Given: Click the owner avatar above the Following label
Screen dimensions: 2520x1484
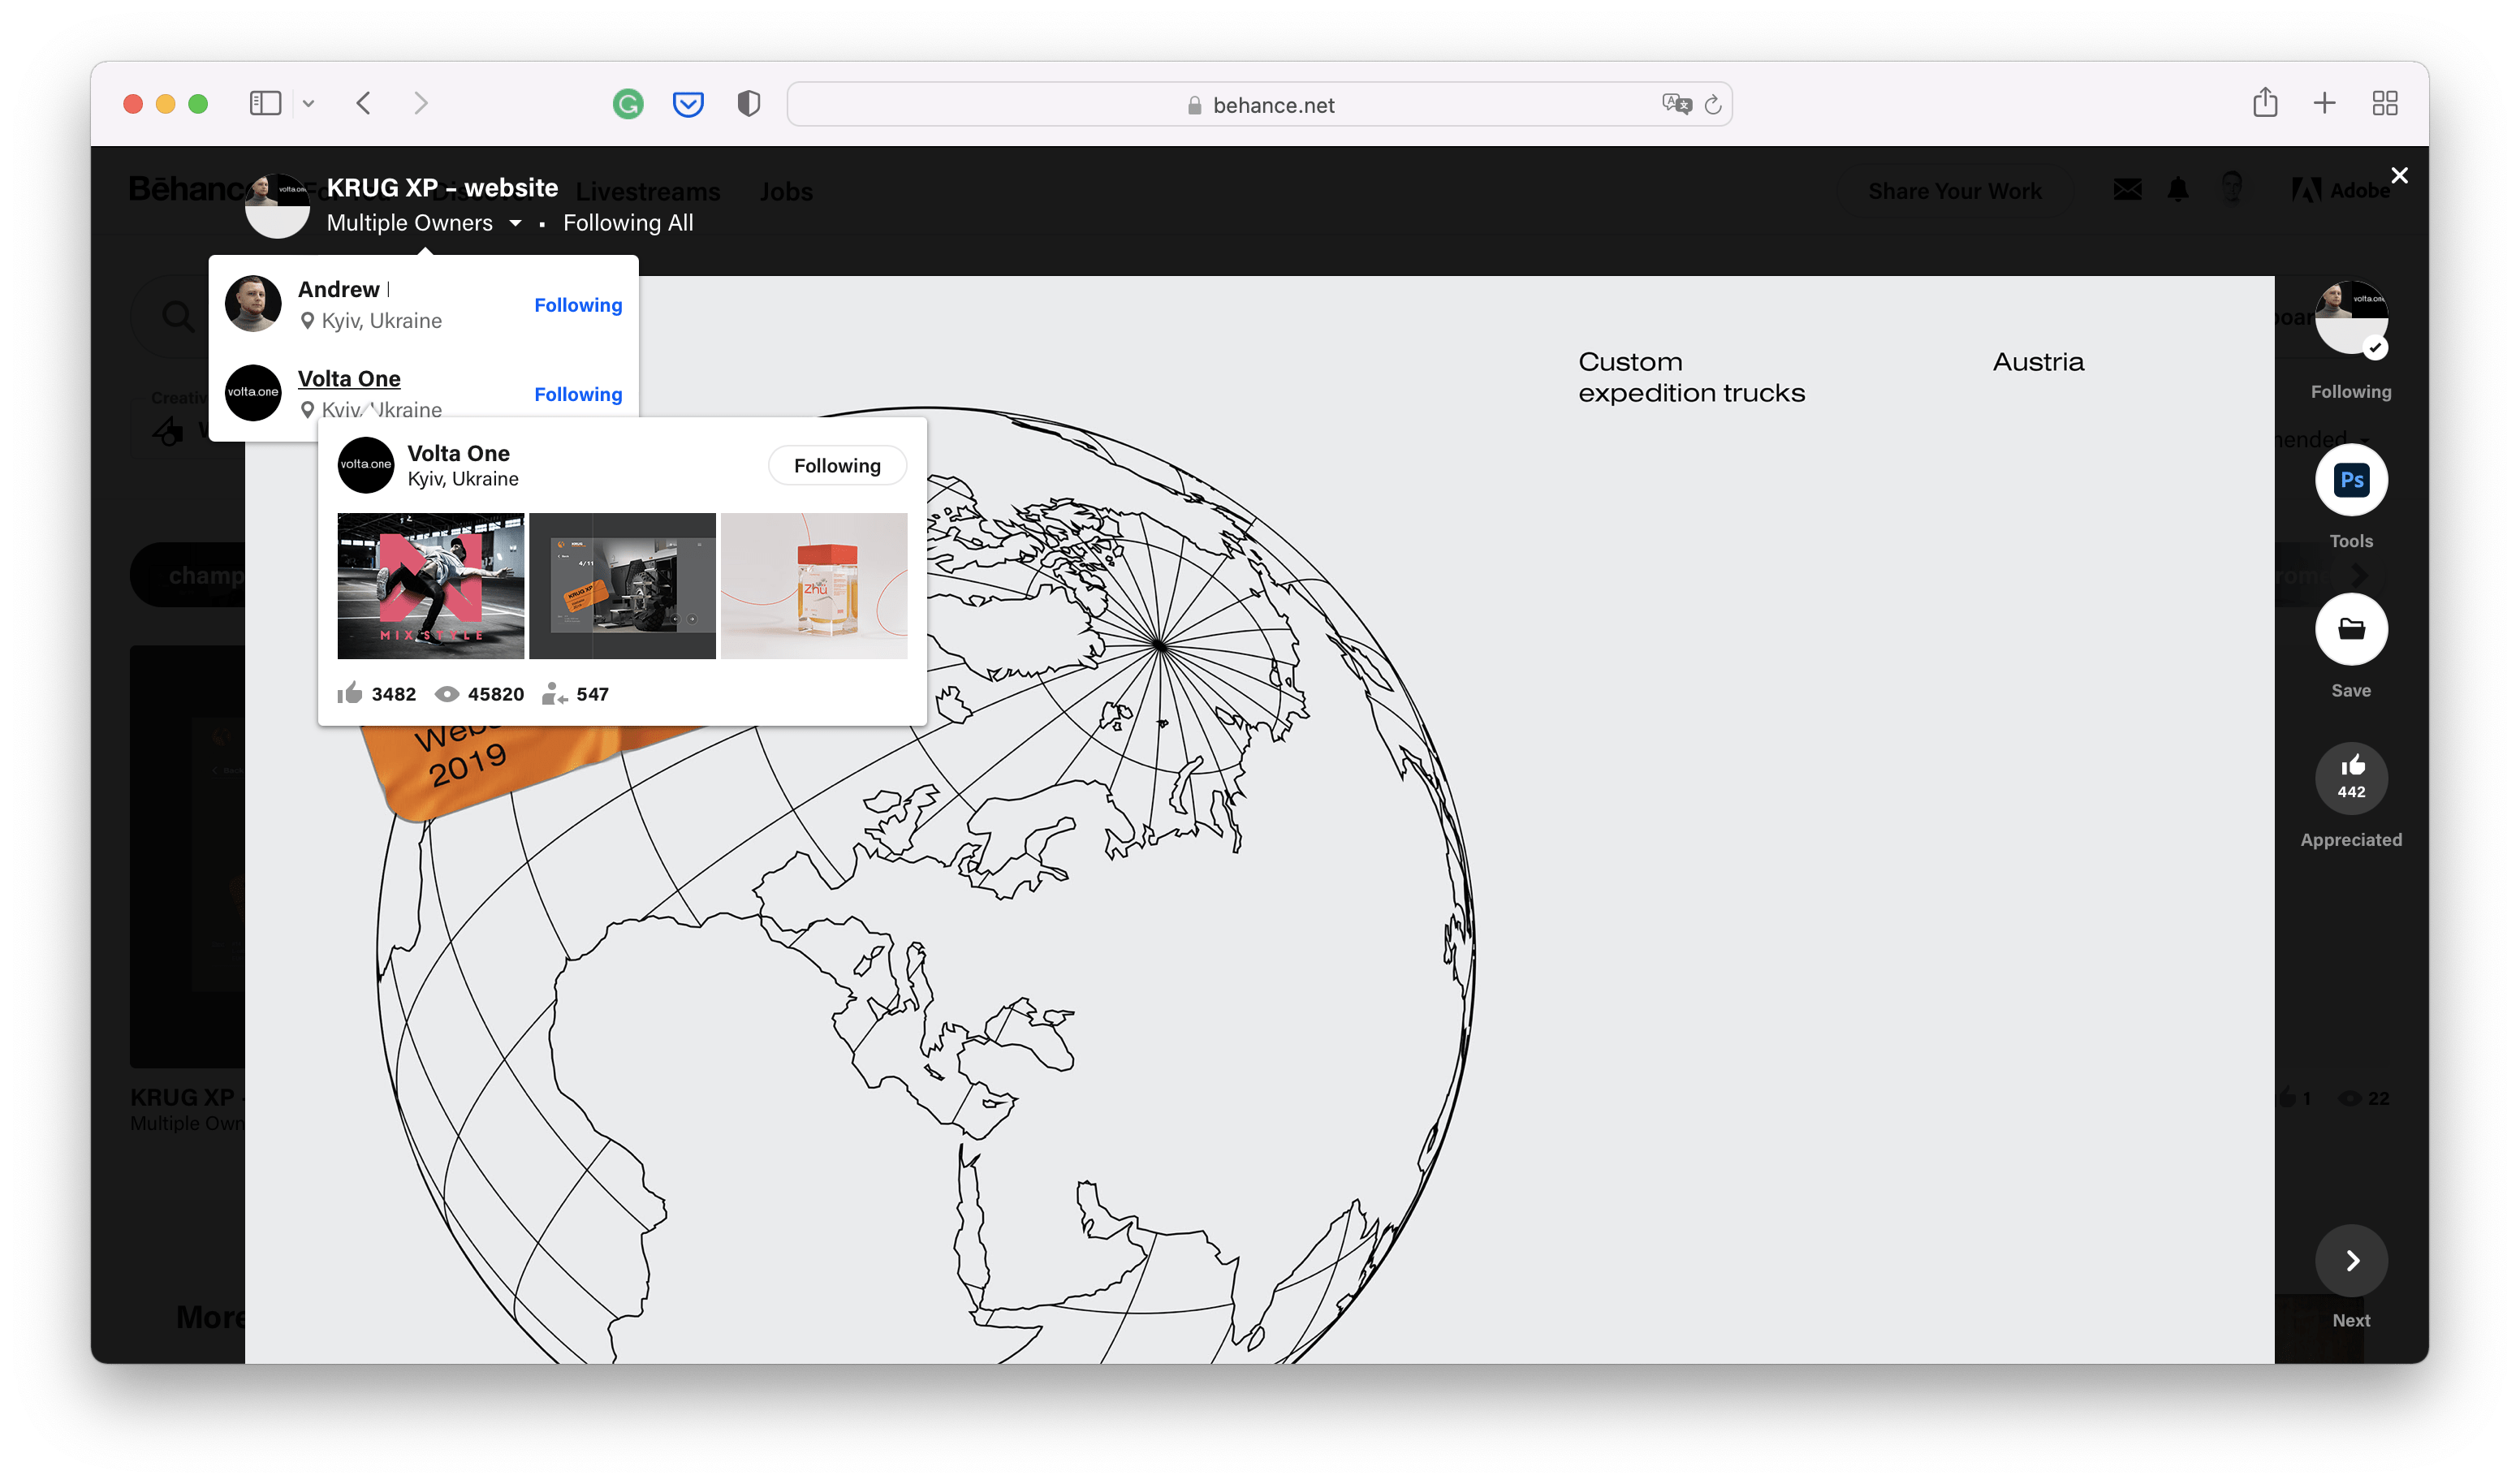Looking at the screenshot, I should click(x=2351, y=317).
